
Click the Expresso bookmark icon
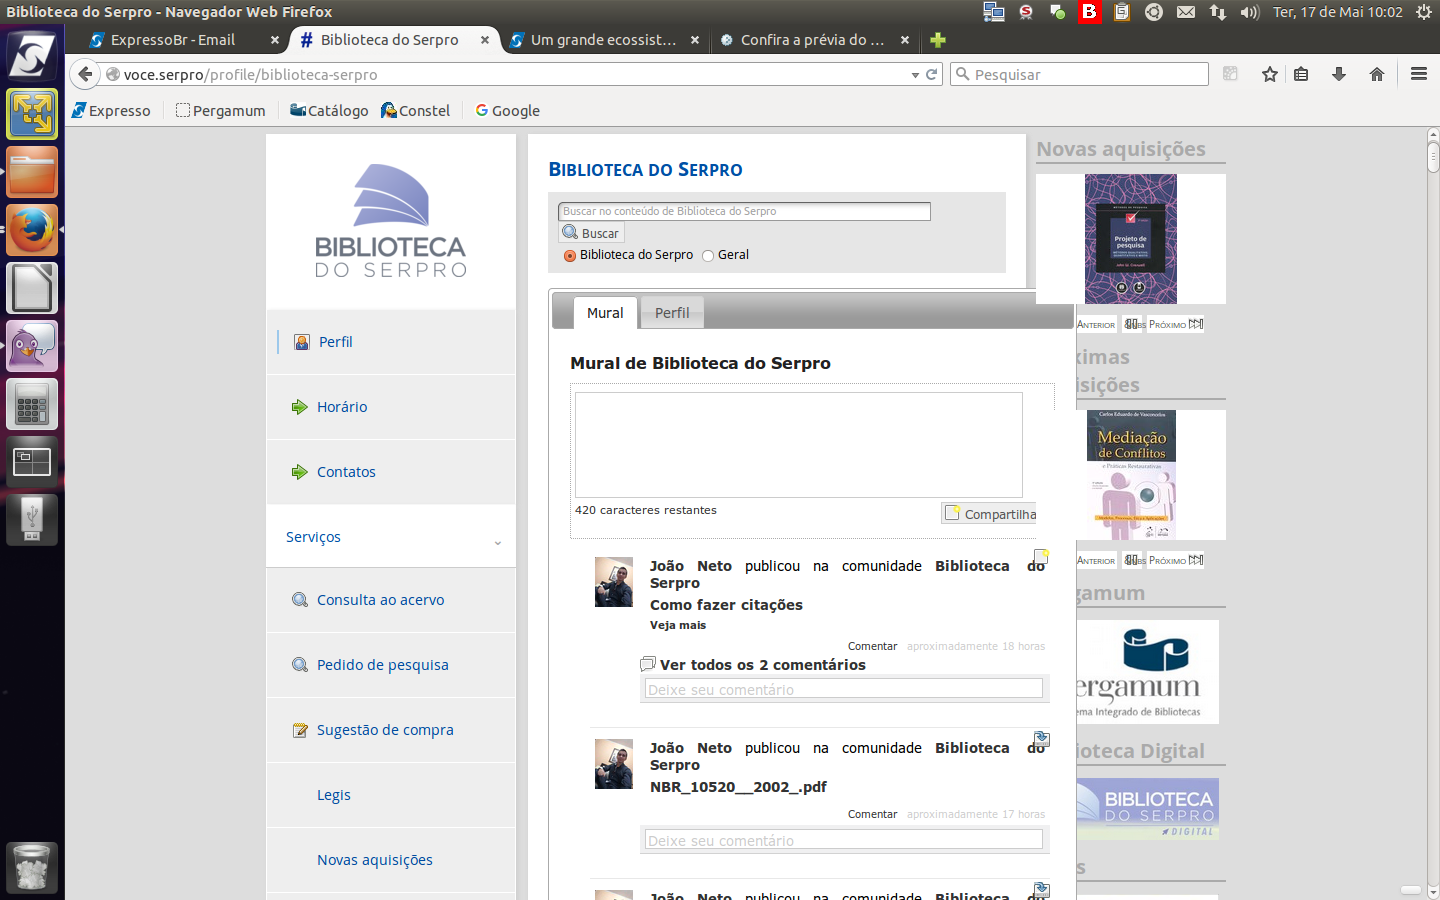coord(79,110)
